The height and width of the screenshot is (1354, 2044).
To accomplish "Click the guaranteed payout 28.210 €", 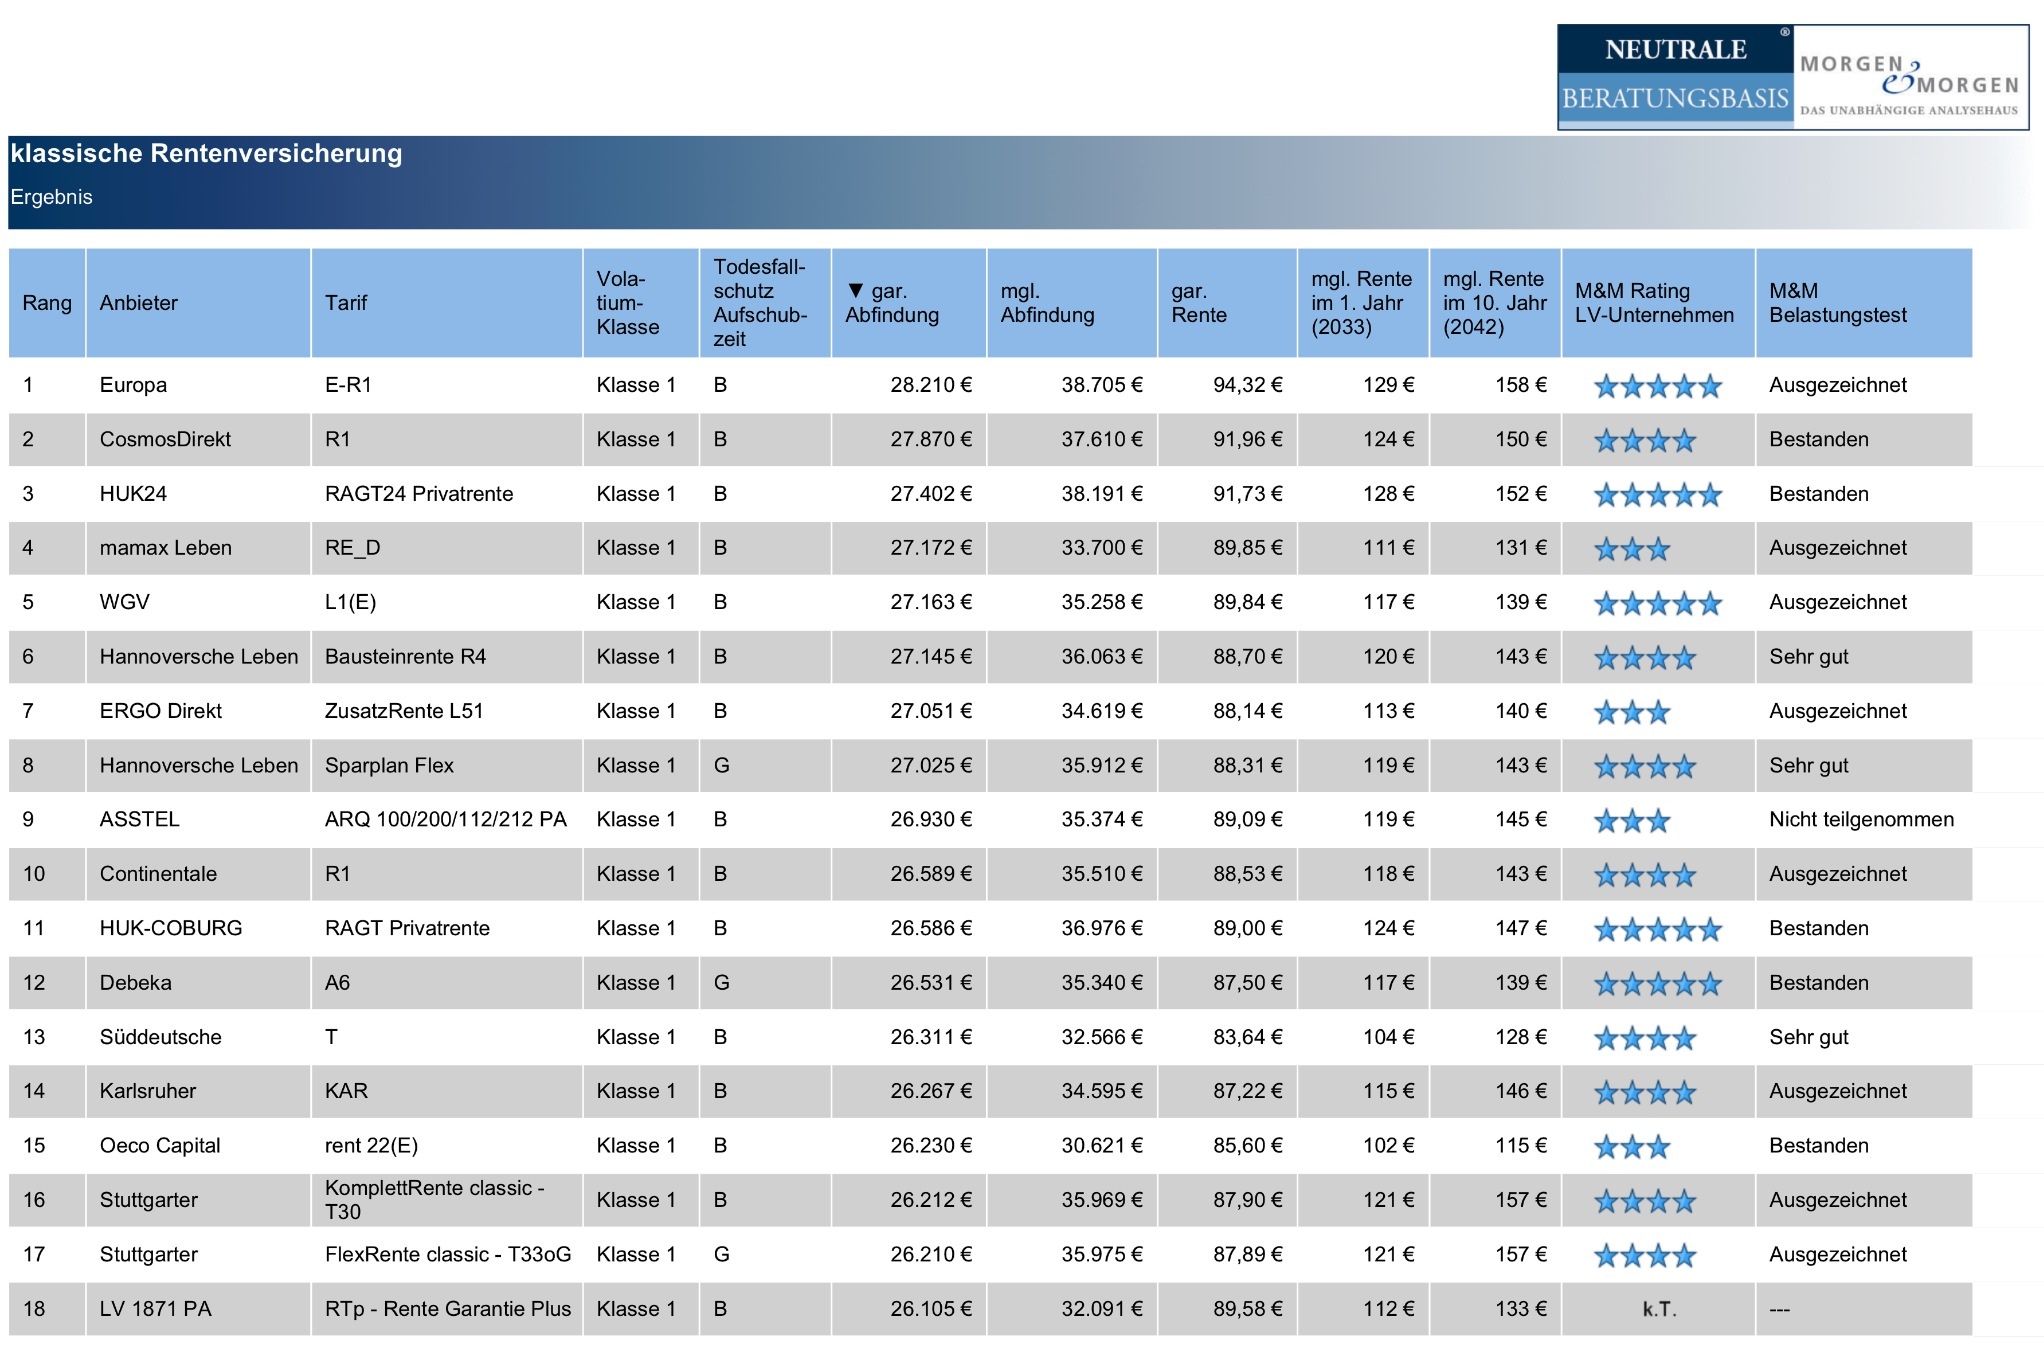I will coord(931,385).
